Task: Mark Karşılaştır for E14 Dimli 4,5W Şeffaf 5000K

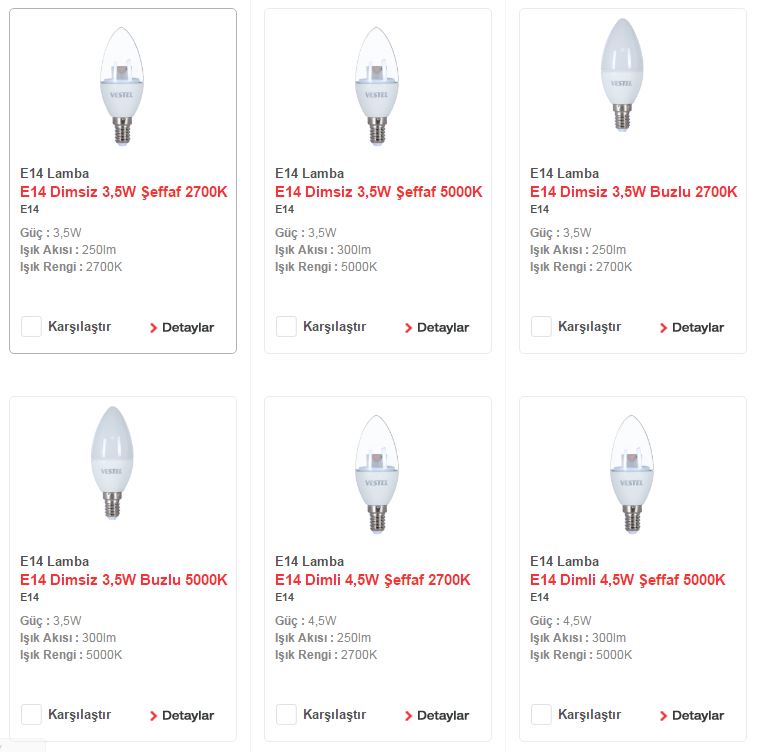Action: pos(542,714)
